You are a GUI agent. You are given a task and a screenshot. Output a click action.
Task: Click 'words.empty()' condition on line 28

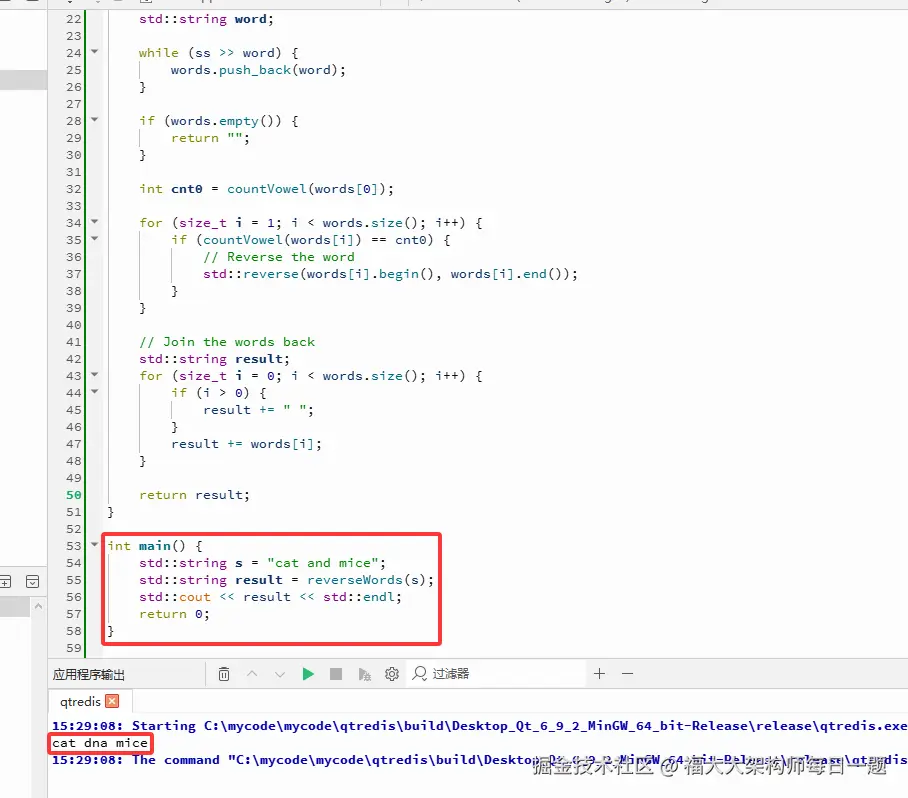(226, 121)
